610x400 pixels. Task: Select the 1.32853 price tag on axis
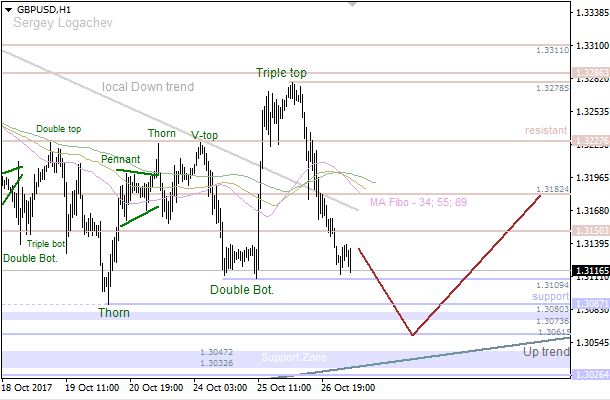pos(589,73)
